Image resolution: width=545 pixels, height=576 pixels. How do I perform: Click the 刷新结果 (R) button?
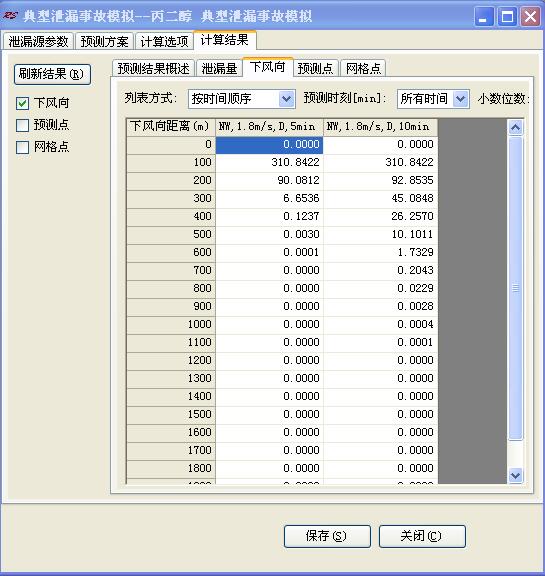pyautogui.click(x=52, y=74)
